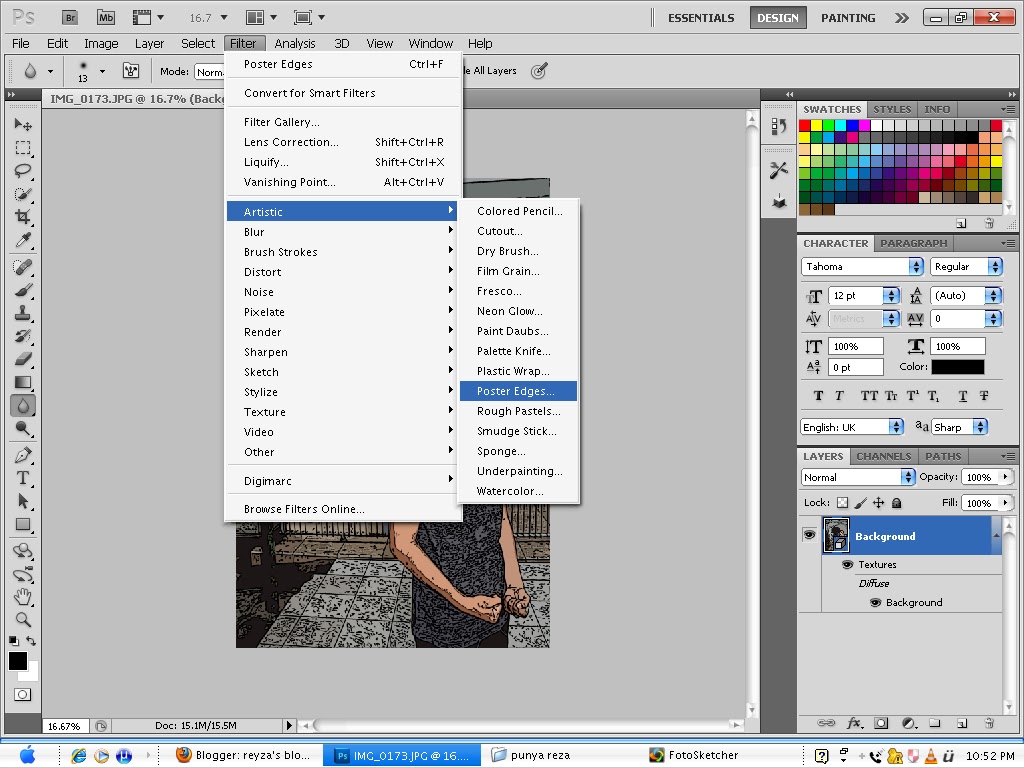Select the Quick Selection tool
This screenshot has height=768, width=1024.
click(x=23, y=194)
